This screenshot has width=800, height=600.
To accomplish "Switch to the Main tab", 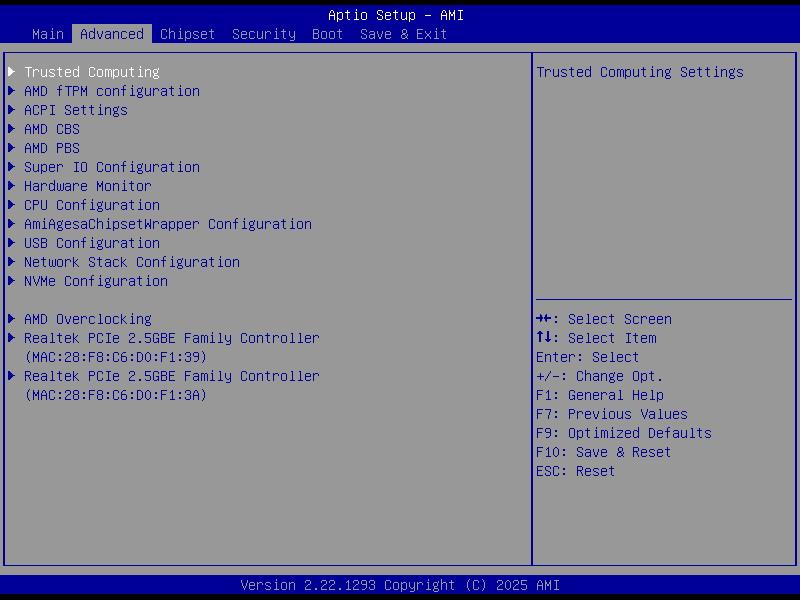I will click(48, 34).
